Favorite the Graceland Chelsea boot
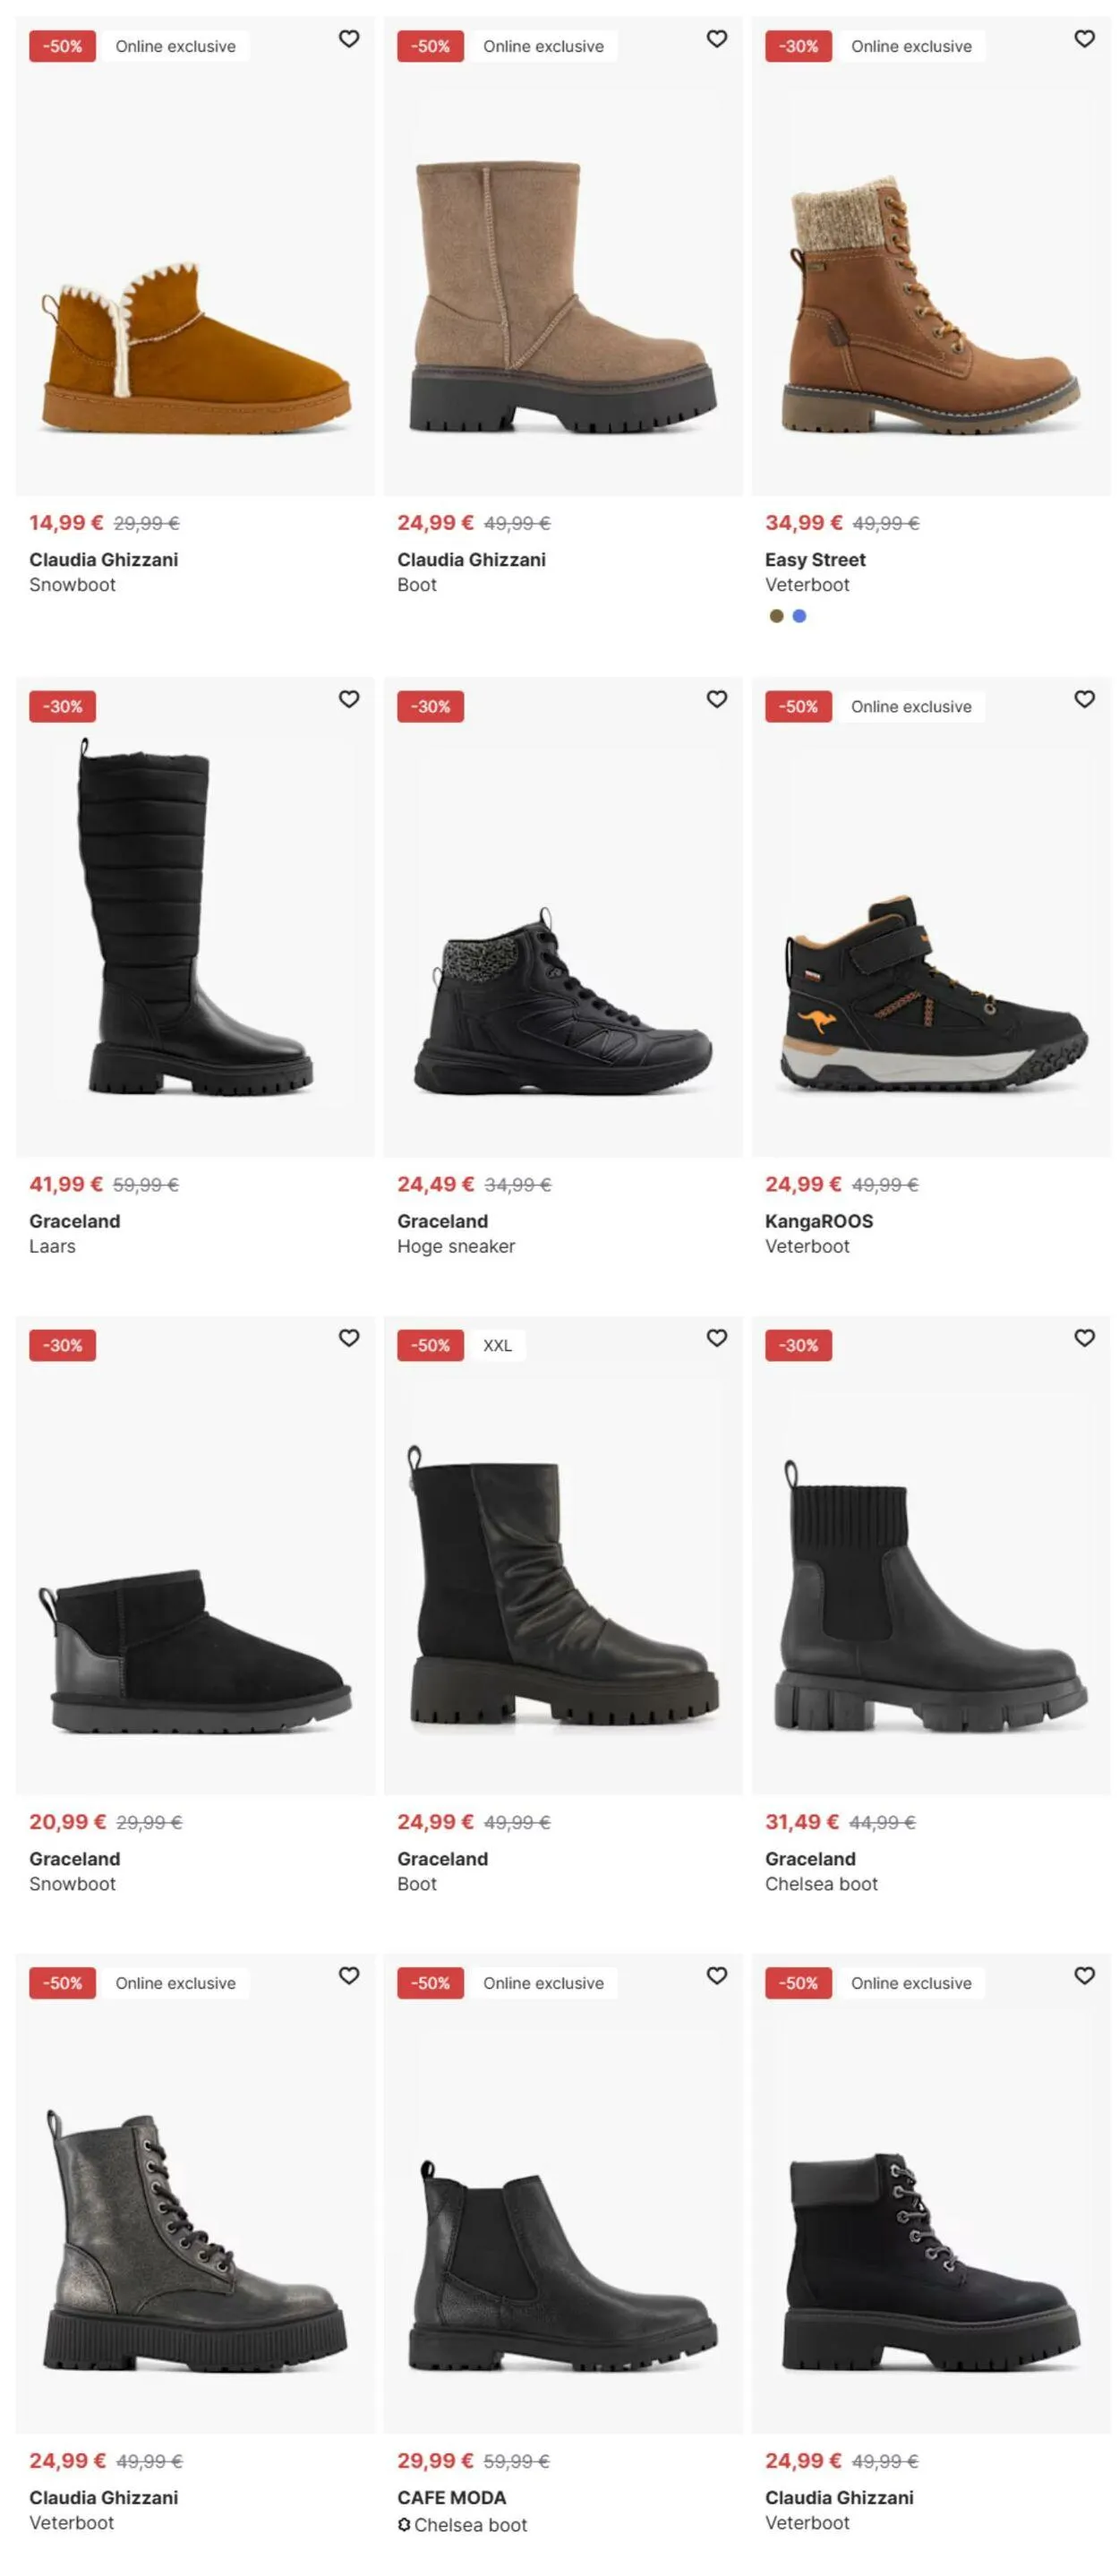1119x2576 pixels. (x=1085, y=1338)
